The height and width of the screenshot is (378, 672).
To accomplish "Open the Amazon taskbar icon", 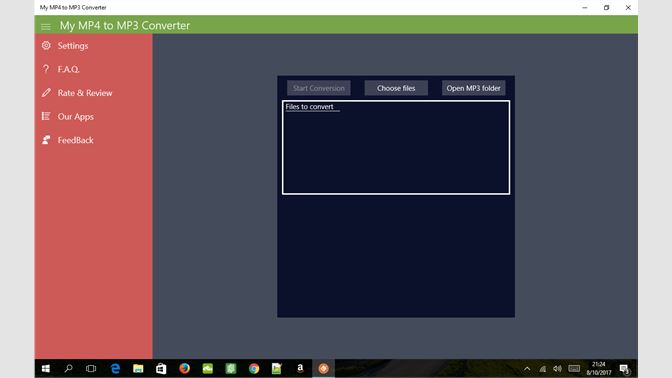I will point(300,368).
